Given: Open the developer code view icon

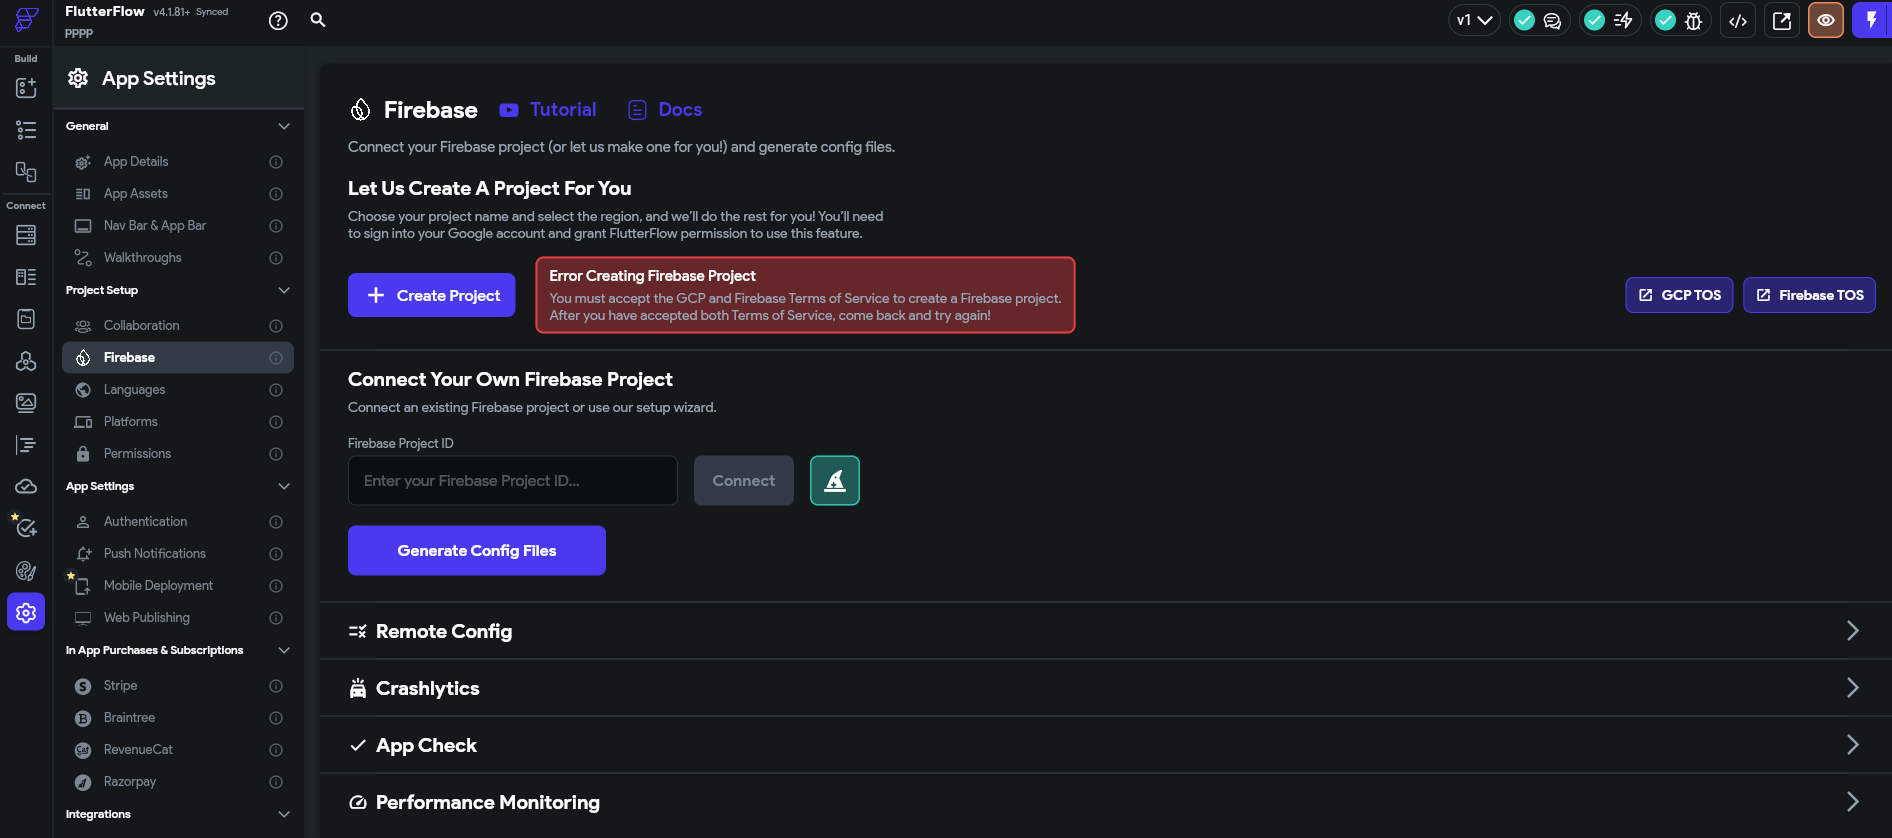Looking at the screenshot, I should click(1738, 20).
